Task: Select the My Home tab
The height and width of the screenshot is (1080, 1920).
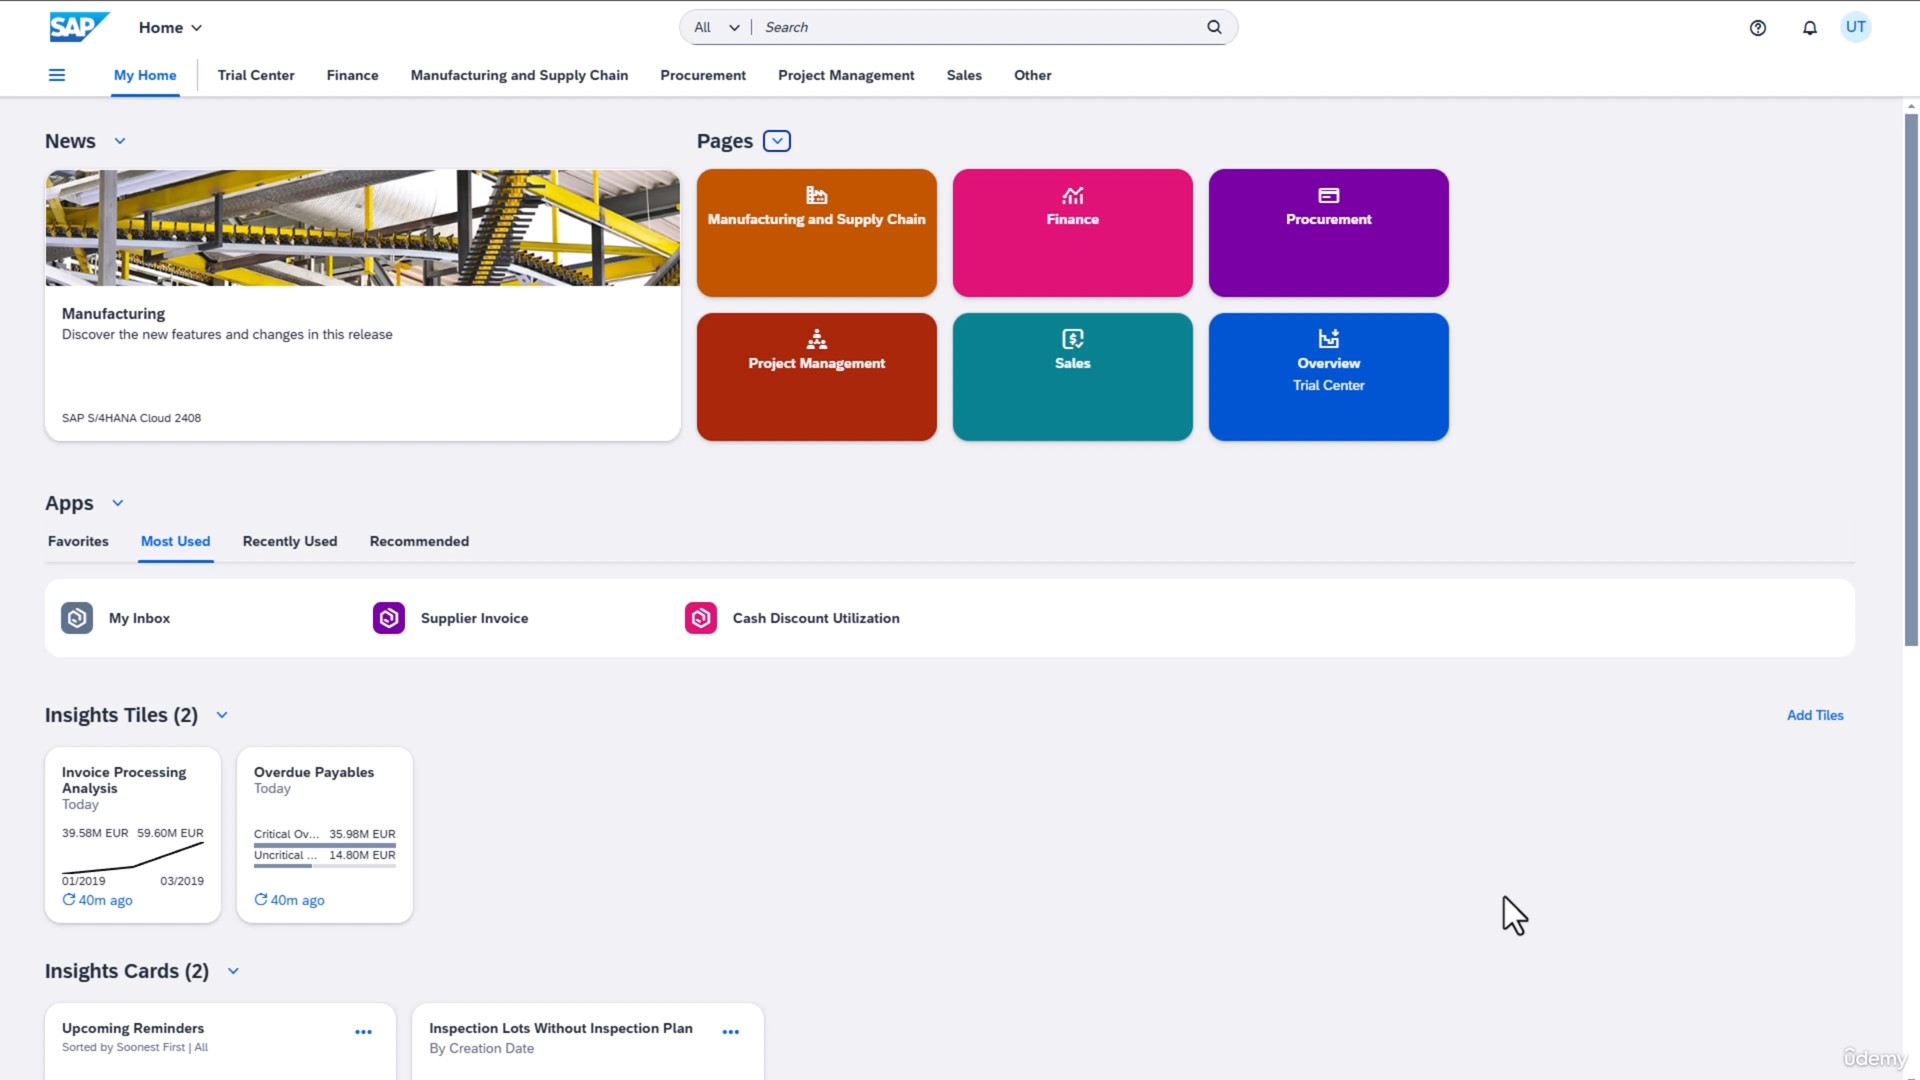Action: (x=145, y=75)
